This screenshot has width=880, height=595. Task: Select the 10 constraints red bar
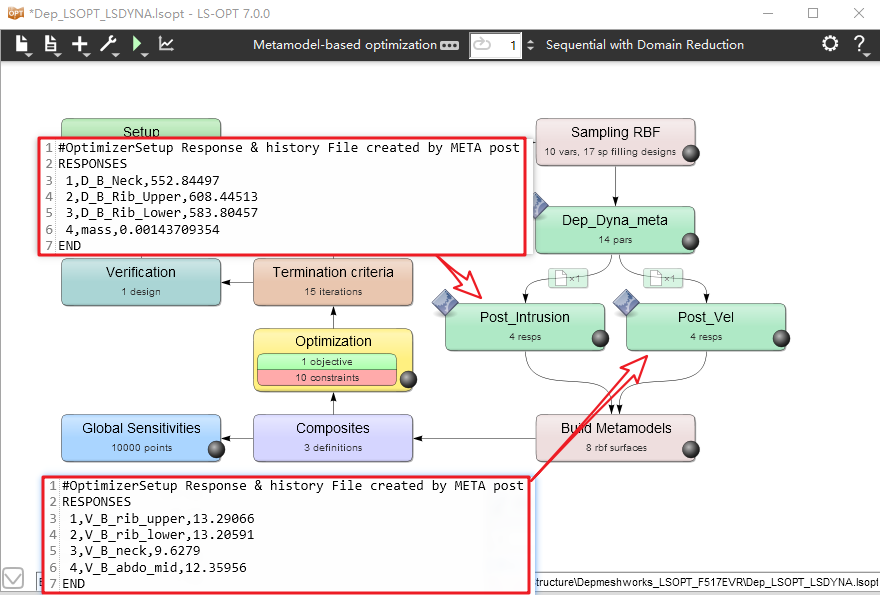327,378
